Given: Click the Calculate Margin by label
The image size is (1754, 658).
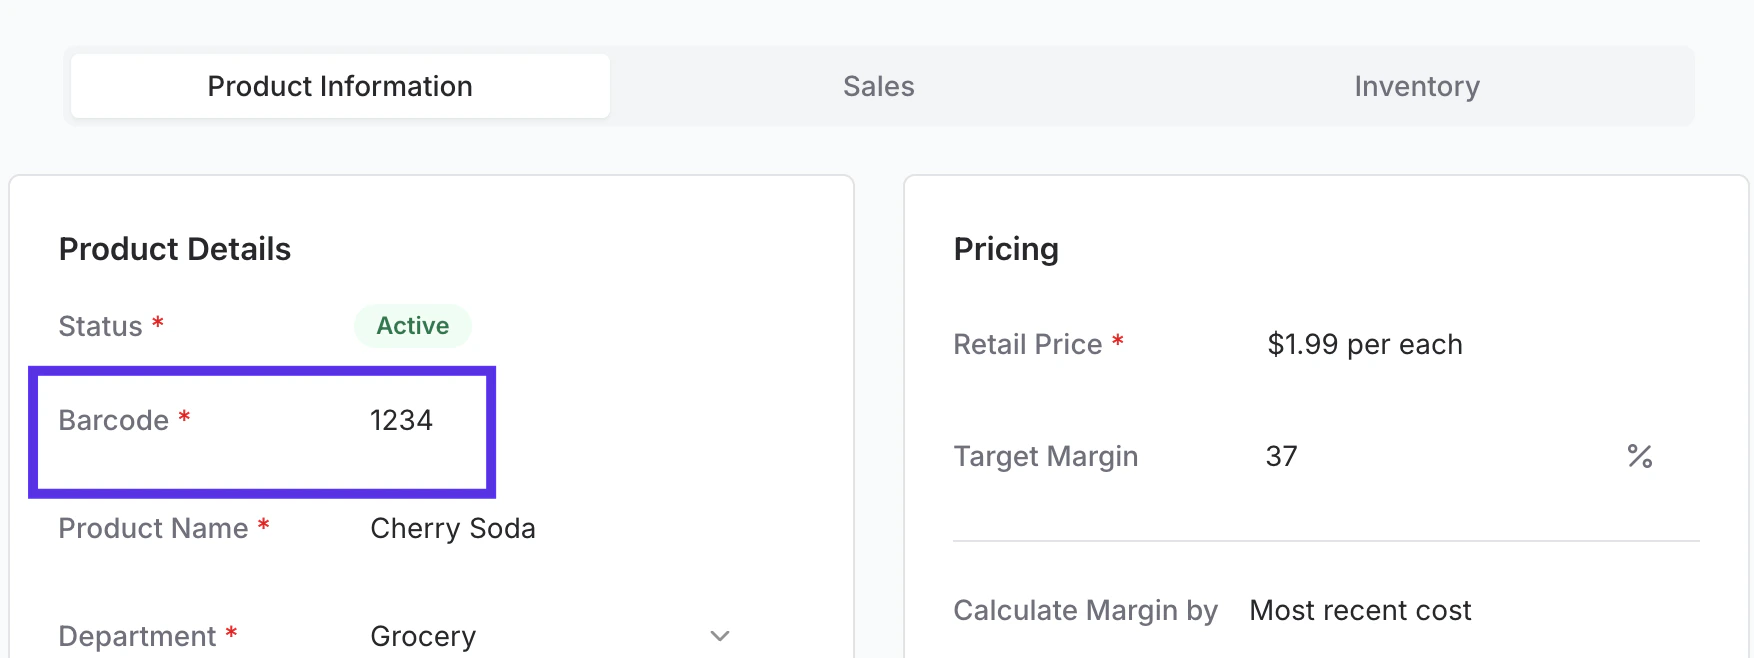Looking at the screenshot, I should coord(1085,611).
